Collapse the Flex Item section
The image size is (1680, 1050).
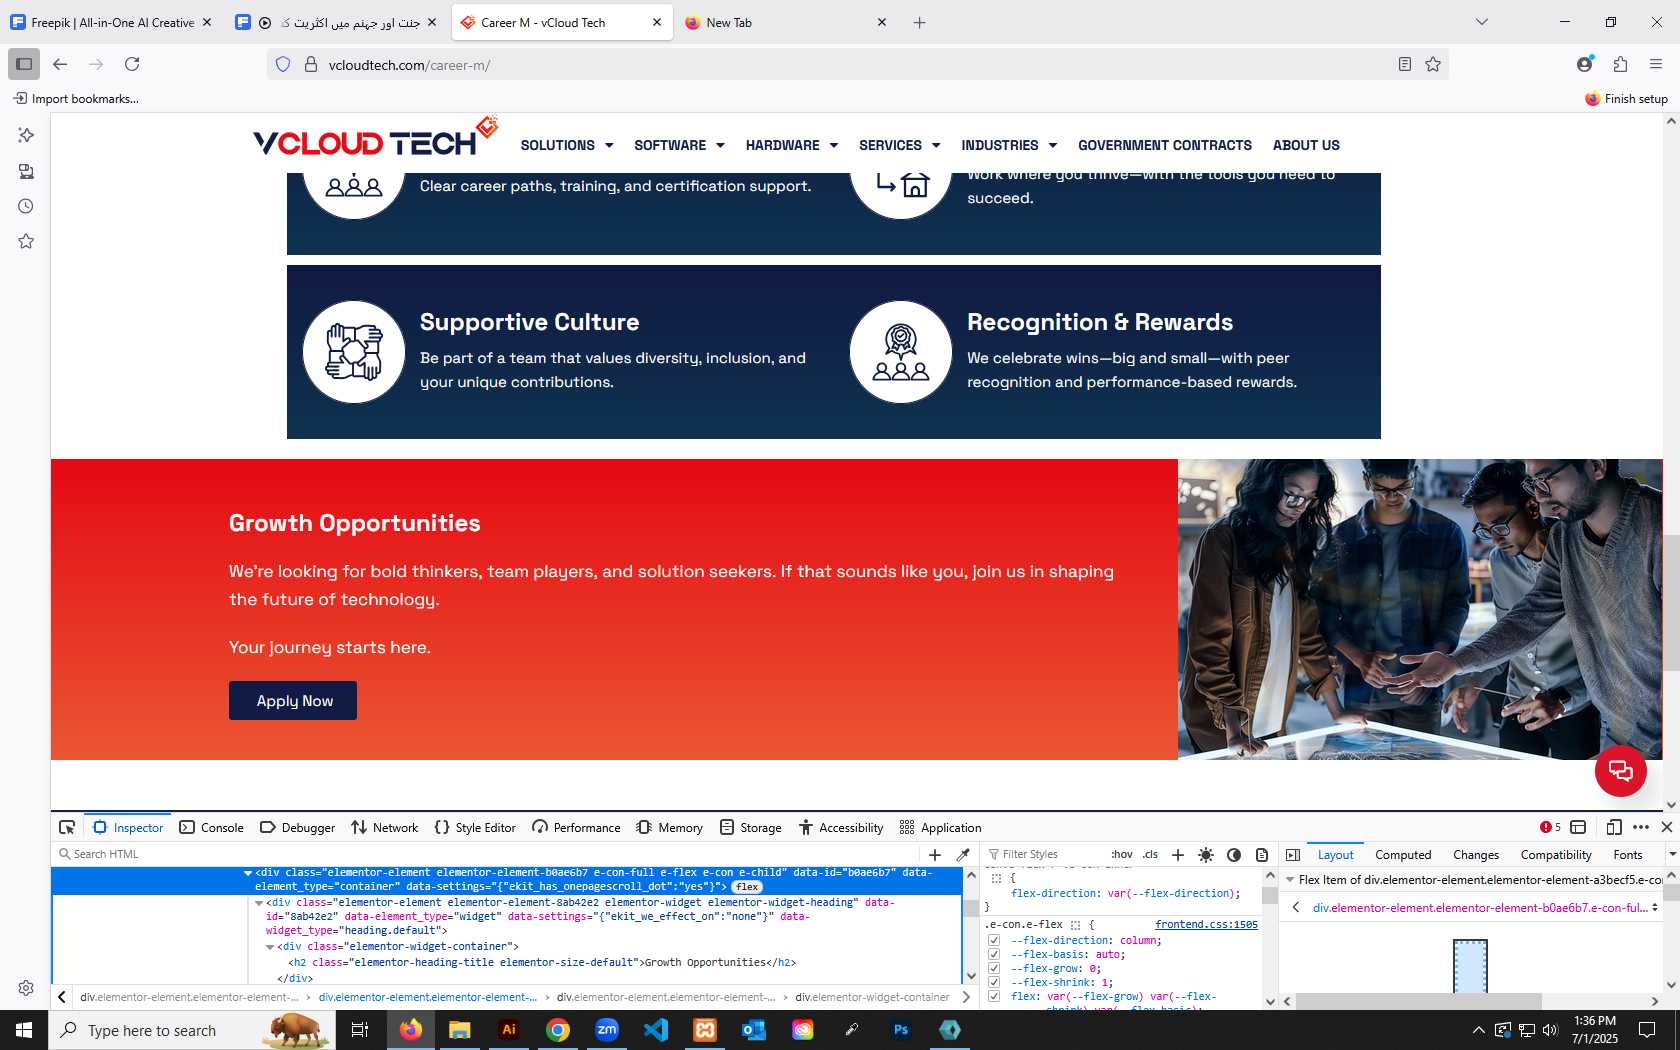1290,880
